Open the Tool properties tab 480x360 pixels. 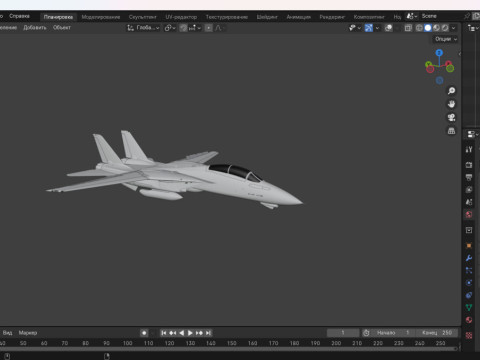click(469, 149)
